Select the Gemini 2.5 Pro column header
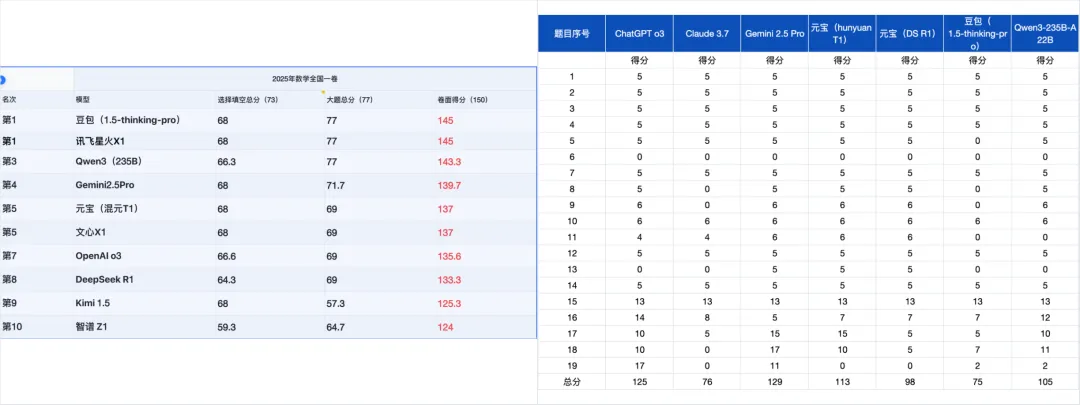The width and height of the screenshot is (1080, 405). coord(774,33)
